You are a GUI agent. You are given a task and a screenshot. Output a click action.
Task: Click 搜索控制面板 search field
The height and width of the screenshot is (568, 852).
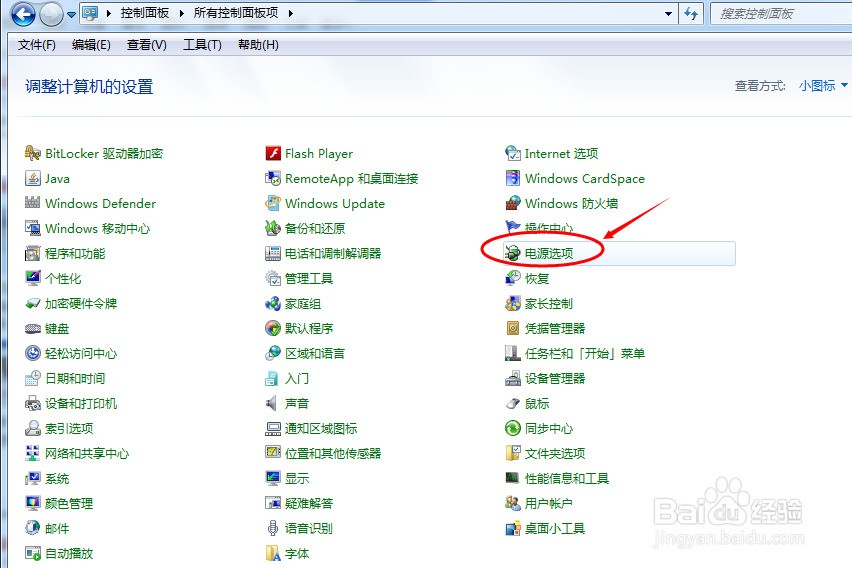pos(782,14)
